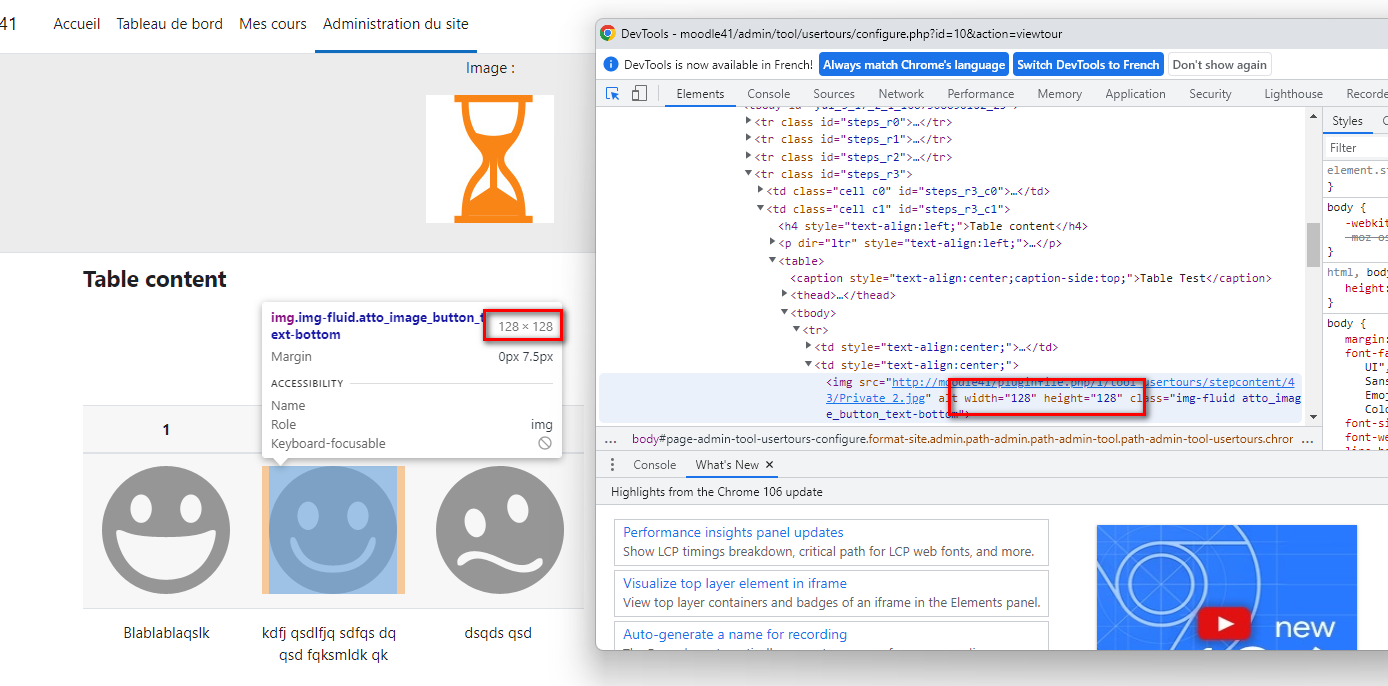Image resolution: width=1388 pixels, height=686 pixels.
Task: Expand the thead element node
Action: coord(785,295)
